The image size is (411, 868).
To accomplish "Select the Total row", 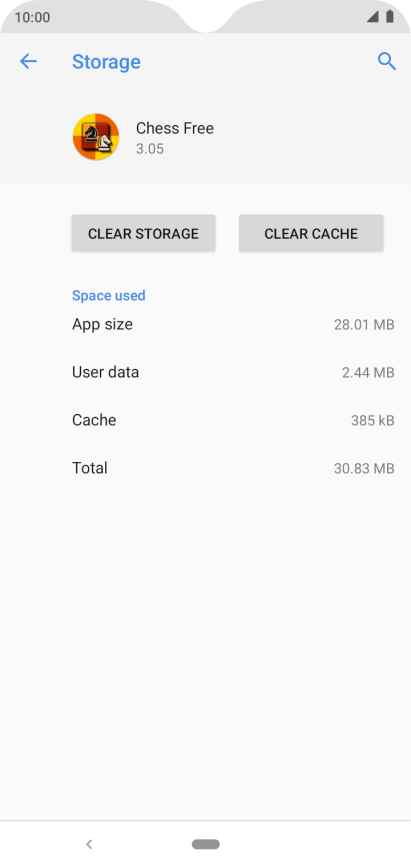I will 233,468.
